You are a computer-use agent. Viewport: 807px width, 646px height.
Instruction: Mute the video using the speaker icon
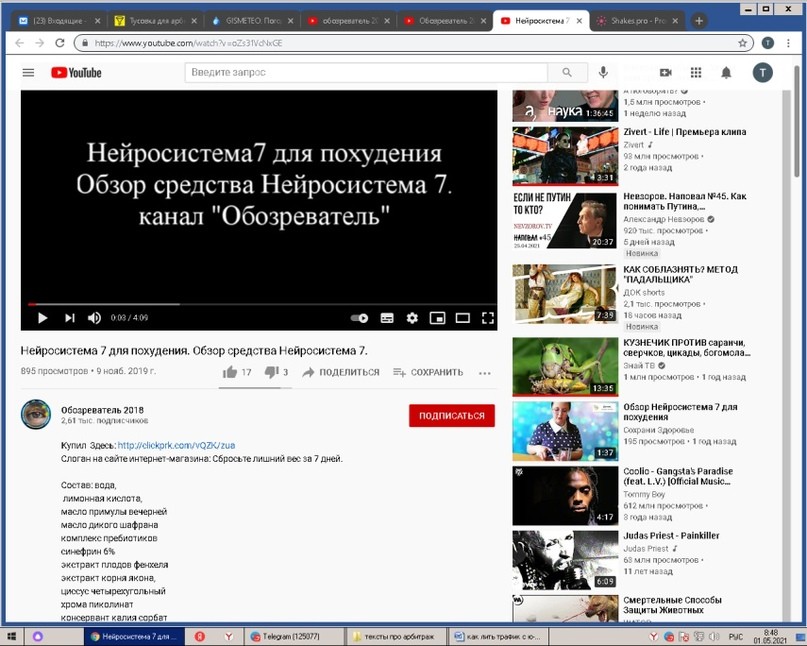94,318
